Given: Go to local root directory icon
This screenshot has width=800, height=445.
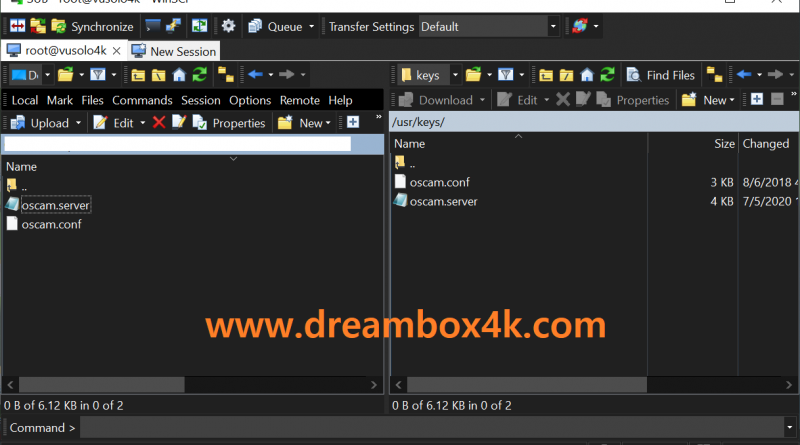Looking at the screenshot, I should (x=158, y=76).
